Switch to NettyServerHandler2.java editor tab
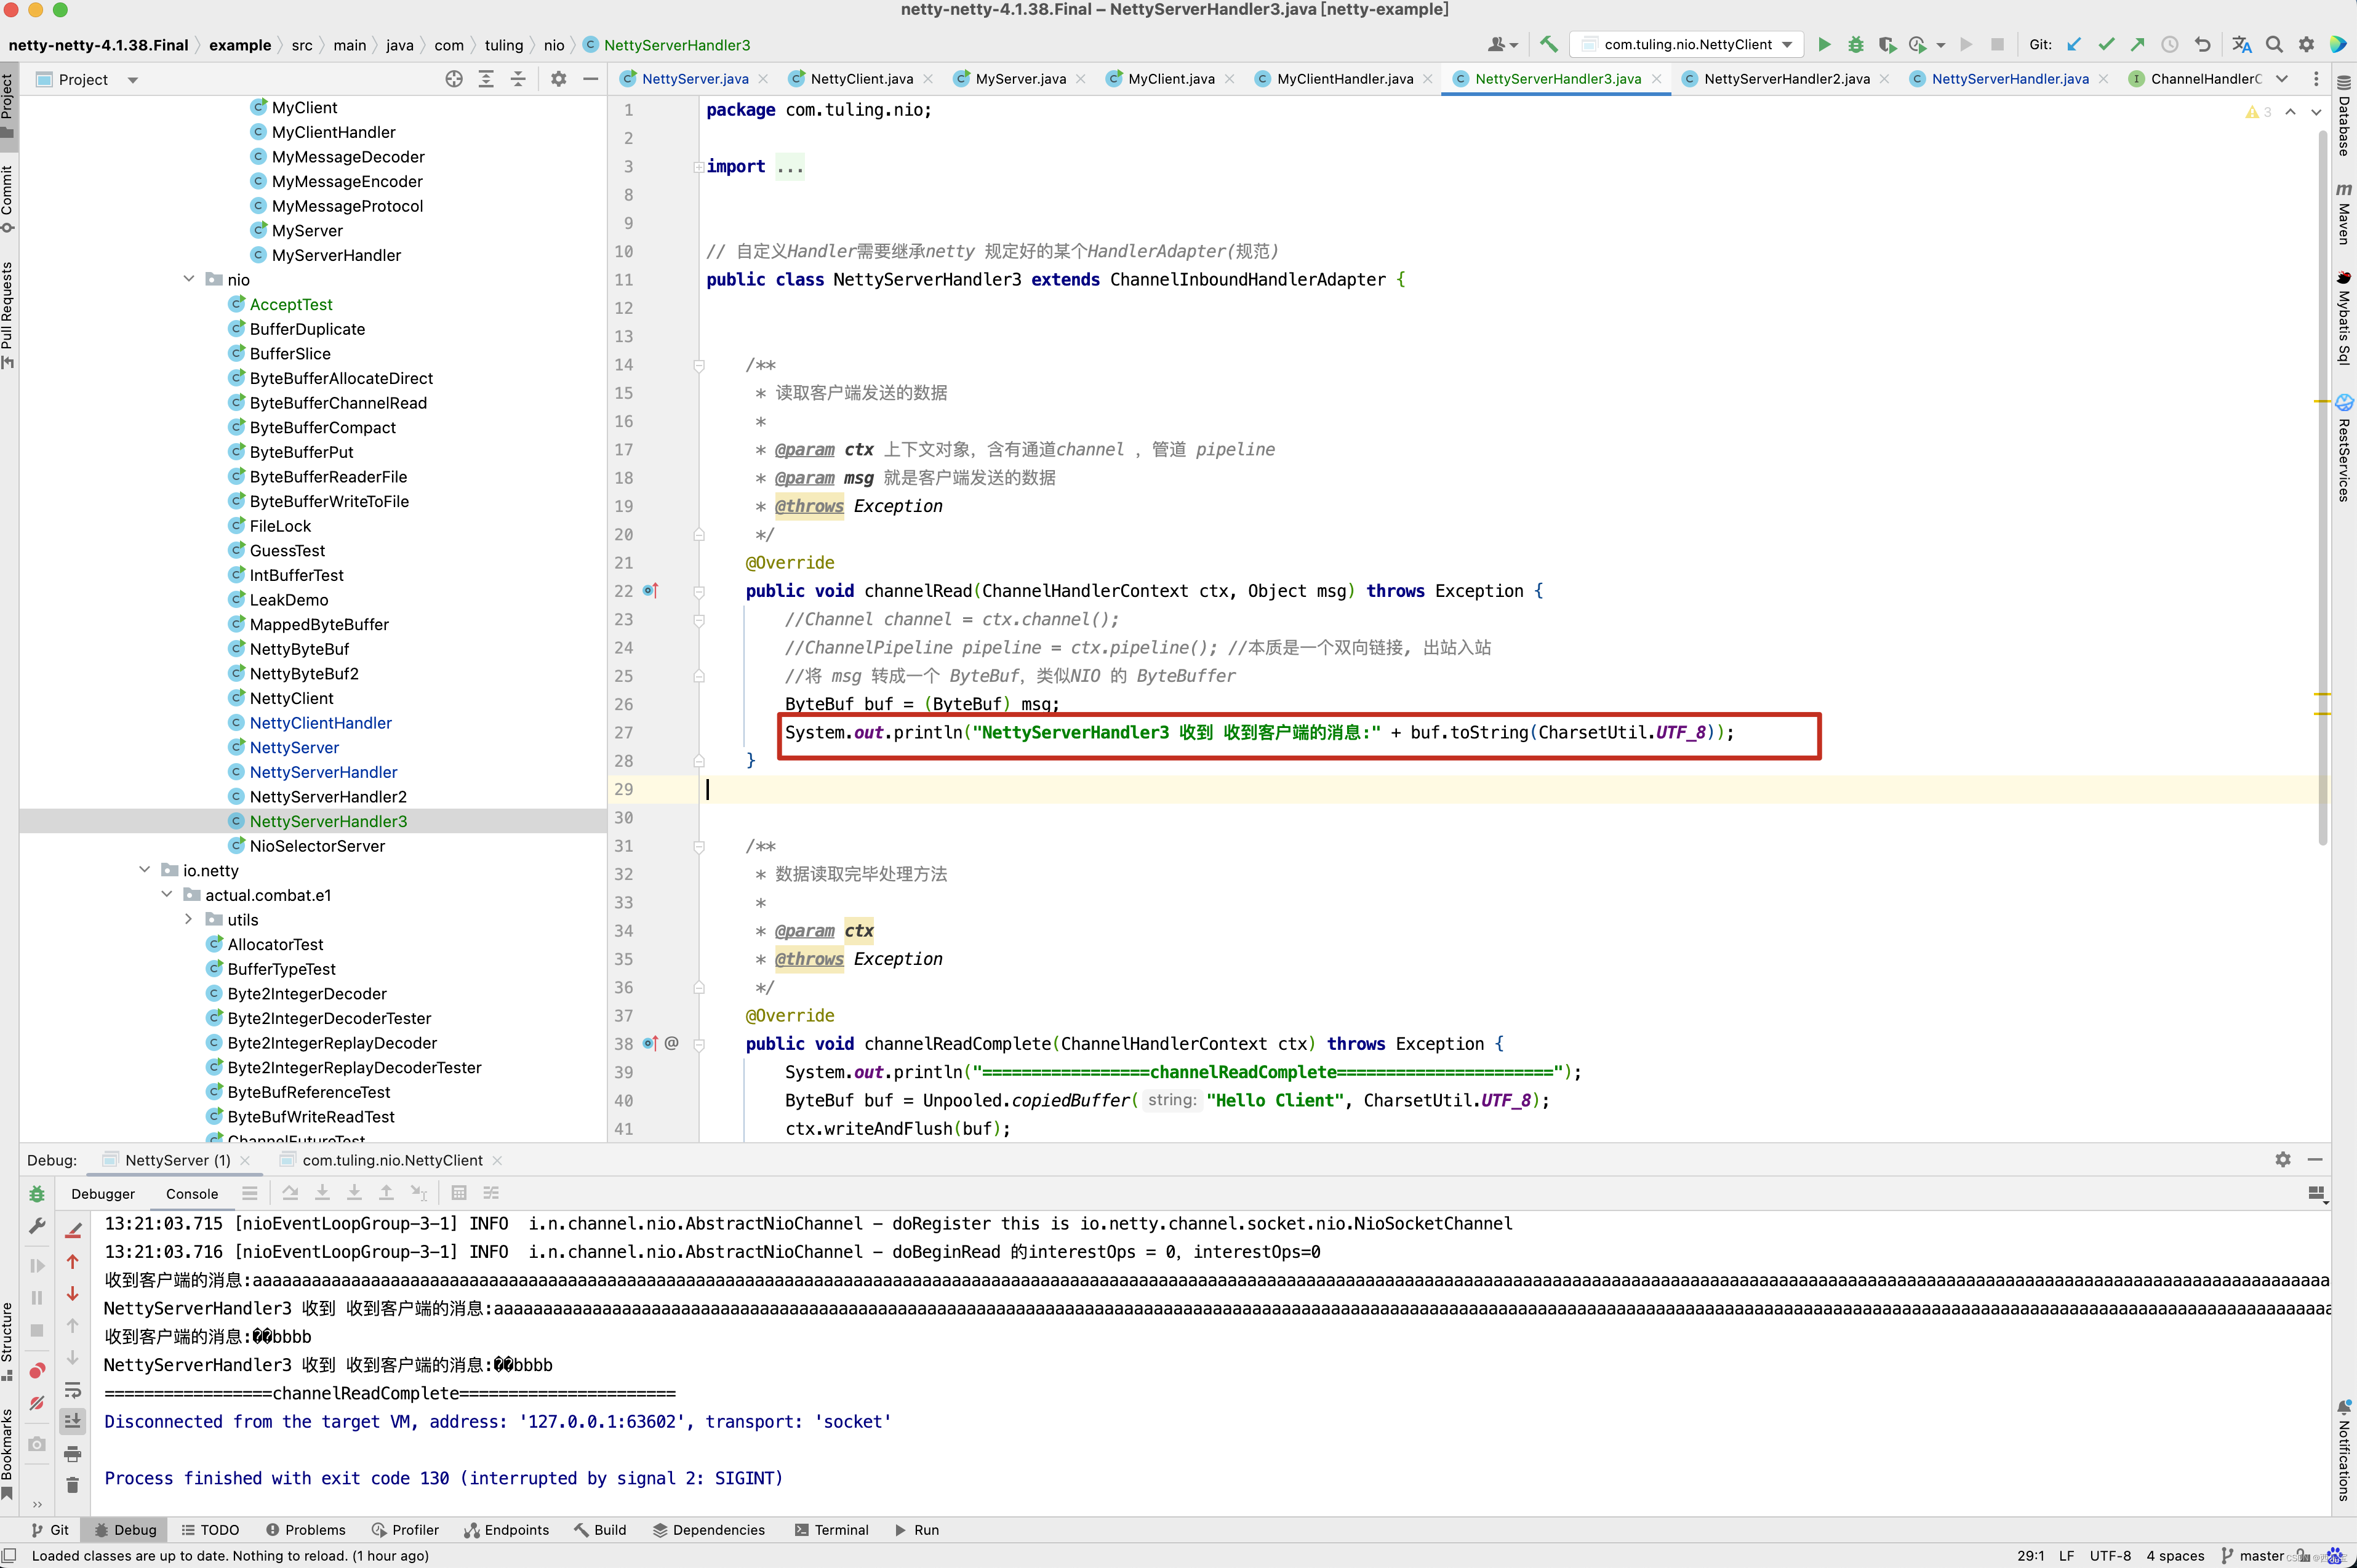The height and width of the screenshot is (1568, 2357). pyautogui.click(x=1786, y=79)
